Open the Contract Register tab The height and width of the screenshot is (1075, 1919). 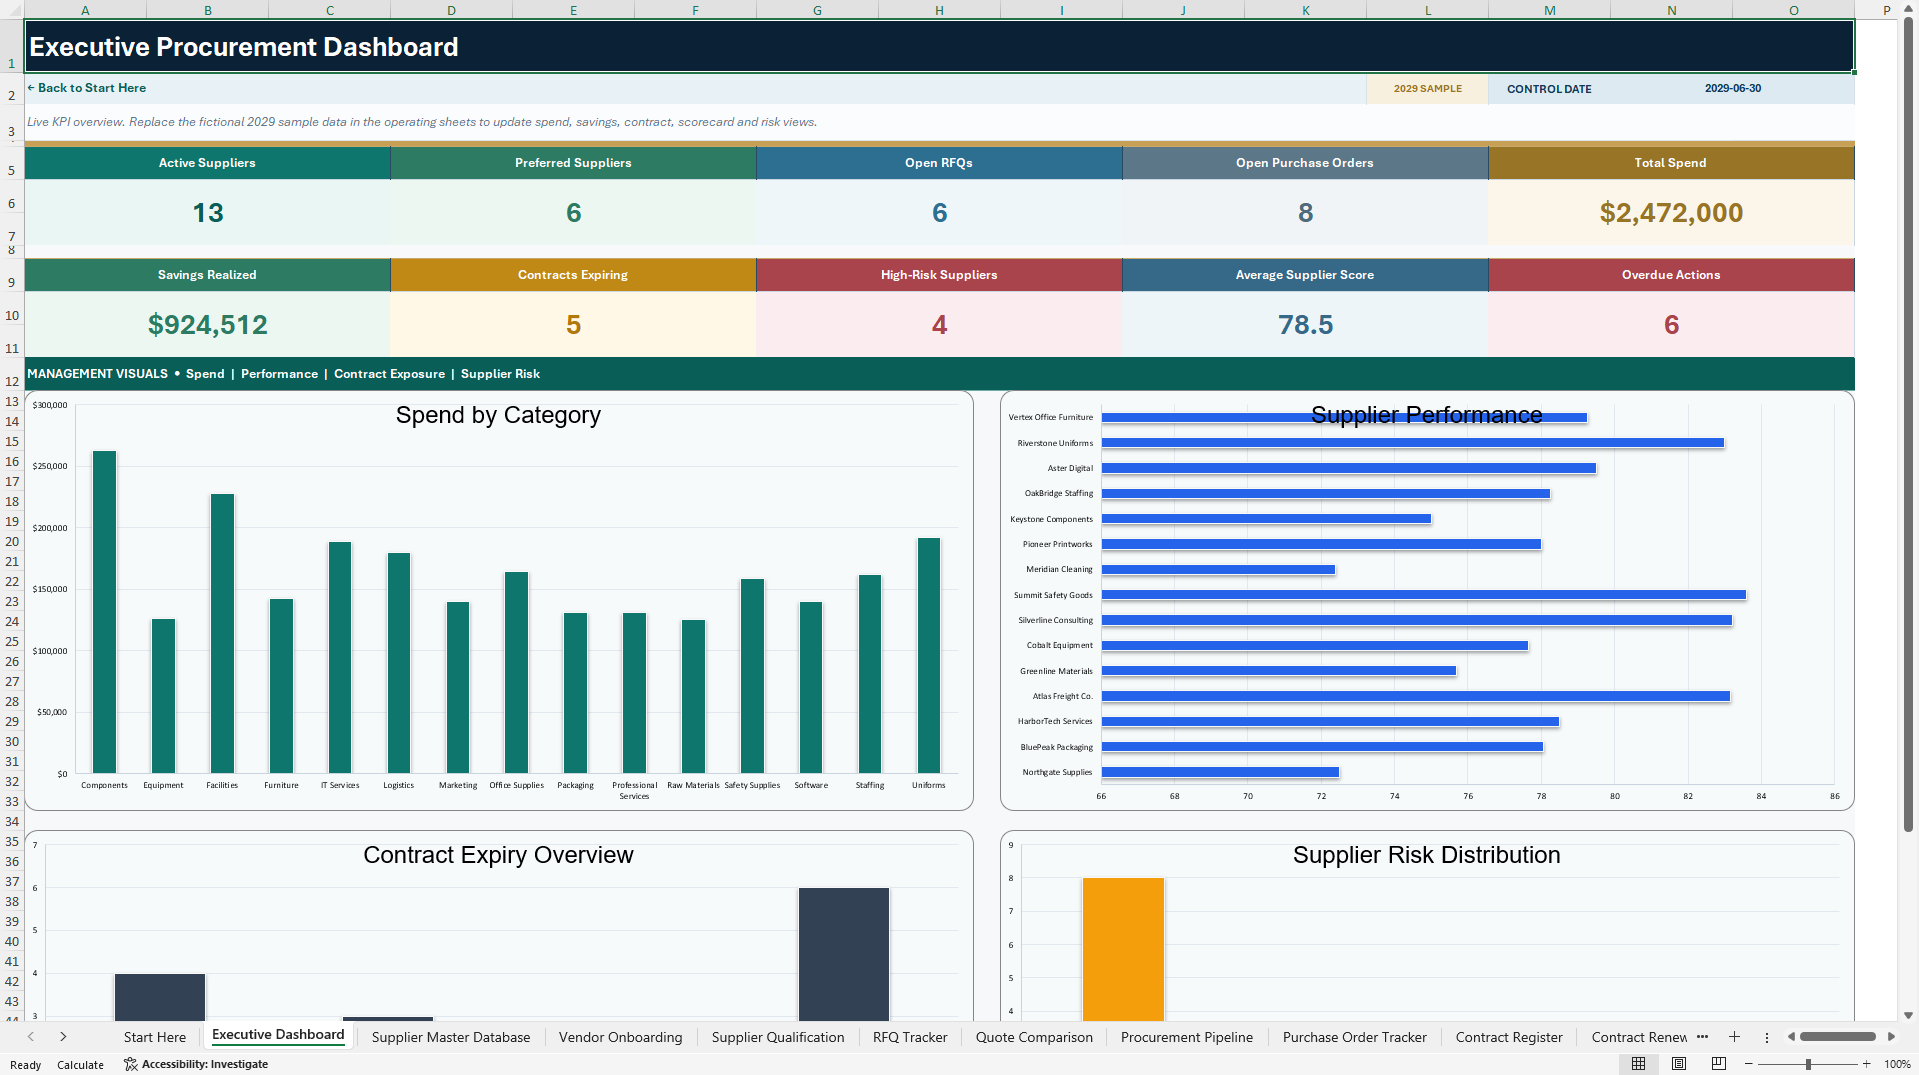(1509, 1037)
